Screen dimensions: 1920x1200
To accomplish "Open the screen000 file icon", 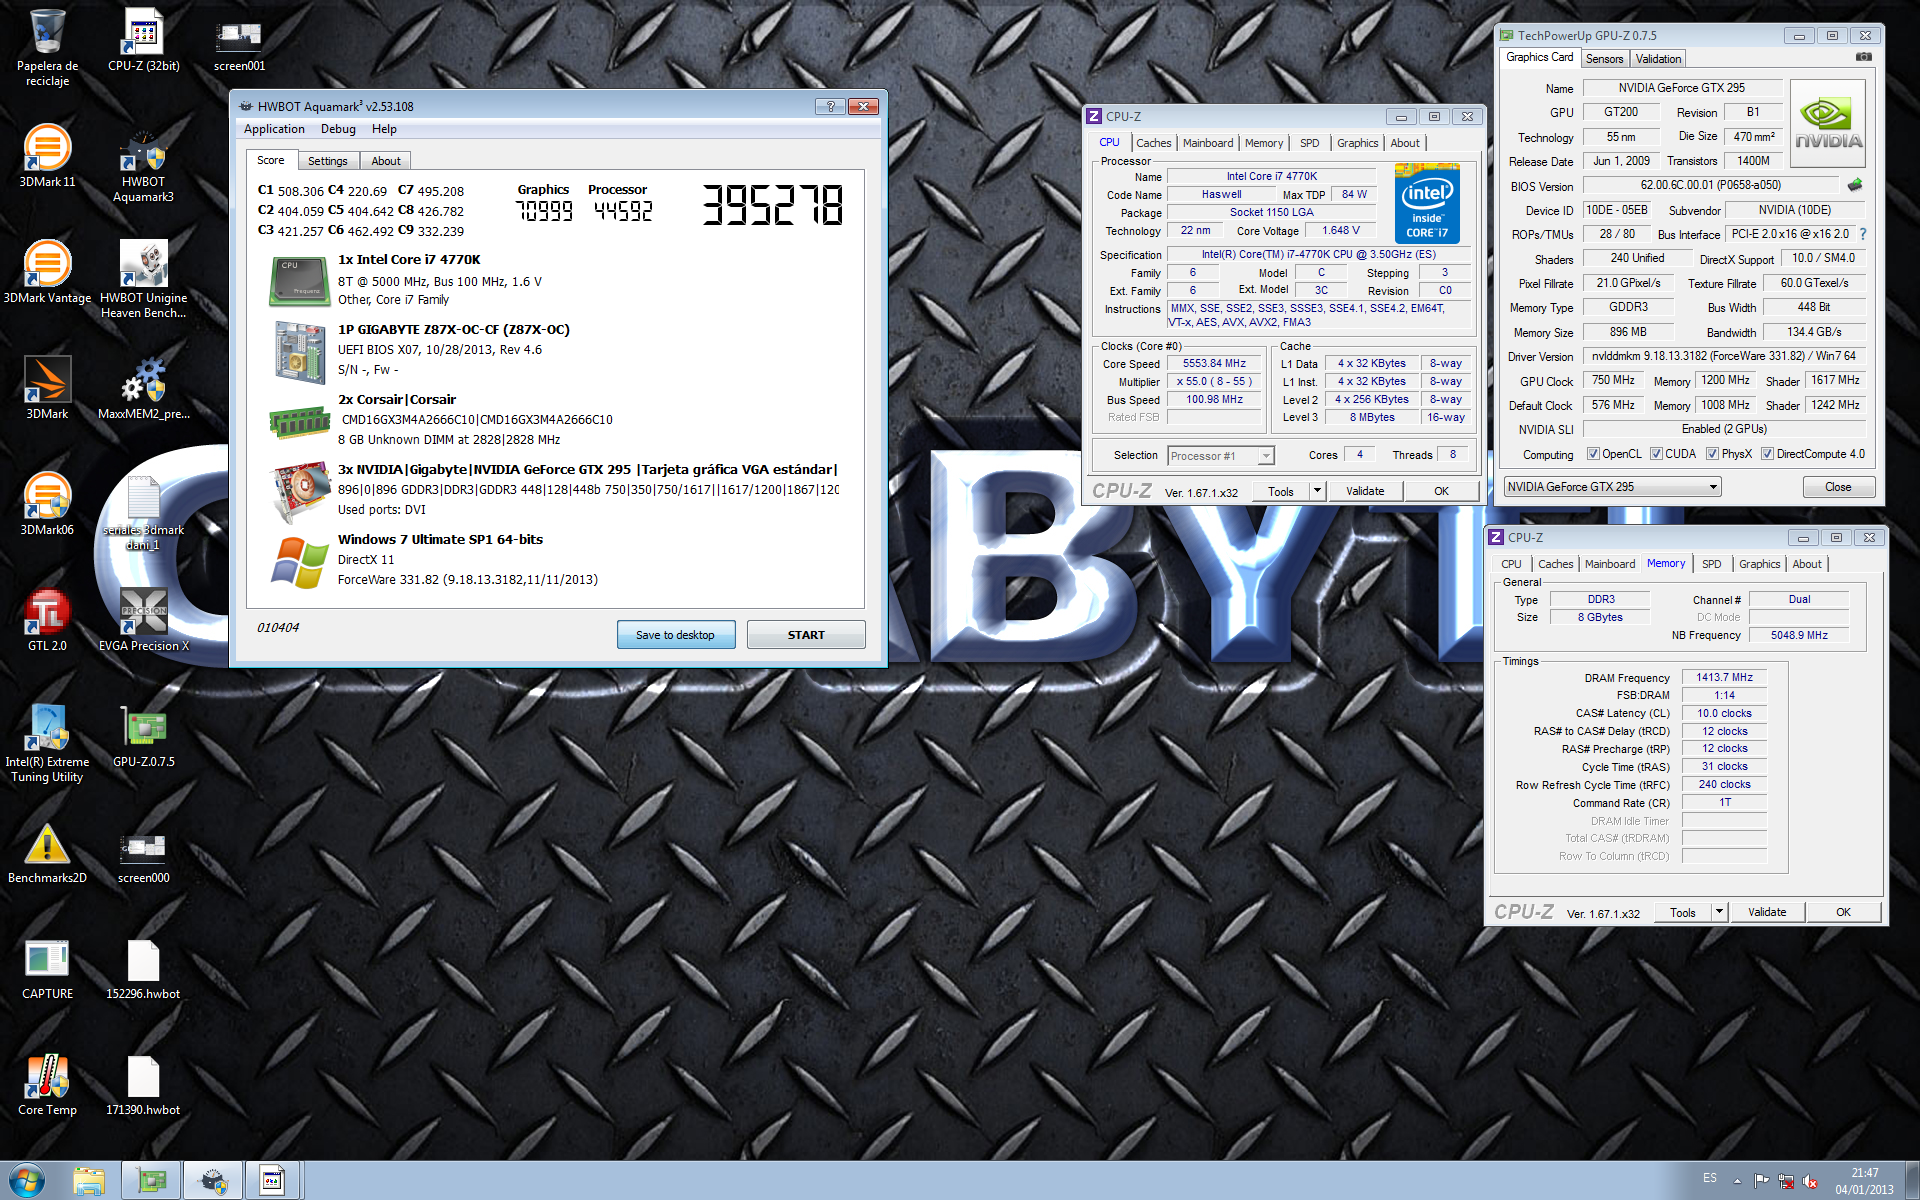I will tap(143, 858).
